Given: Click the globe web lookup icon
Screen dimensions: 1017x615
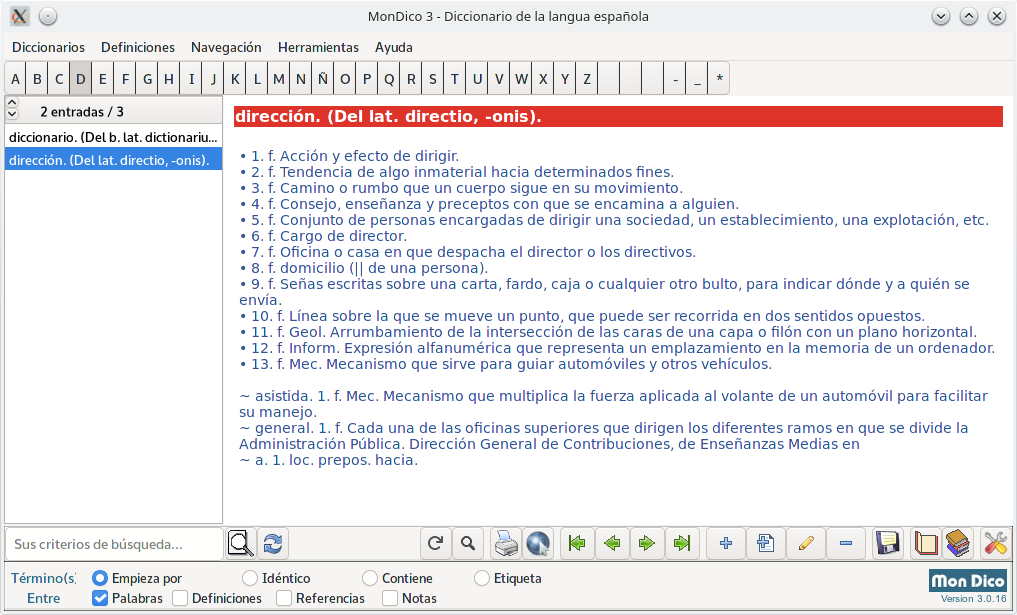Looking at the screenshot, I should coord(538,544).
